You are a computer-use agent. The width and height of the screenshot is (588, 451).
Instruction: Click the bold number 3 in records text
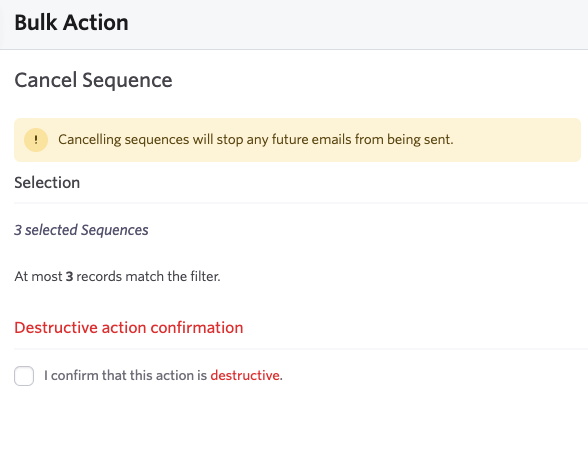pyautogui.click(x=69, y=277)
